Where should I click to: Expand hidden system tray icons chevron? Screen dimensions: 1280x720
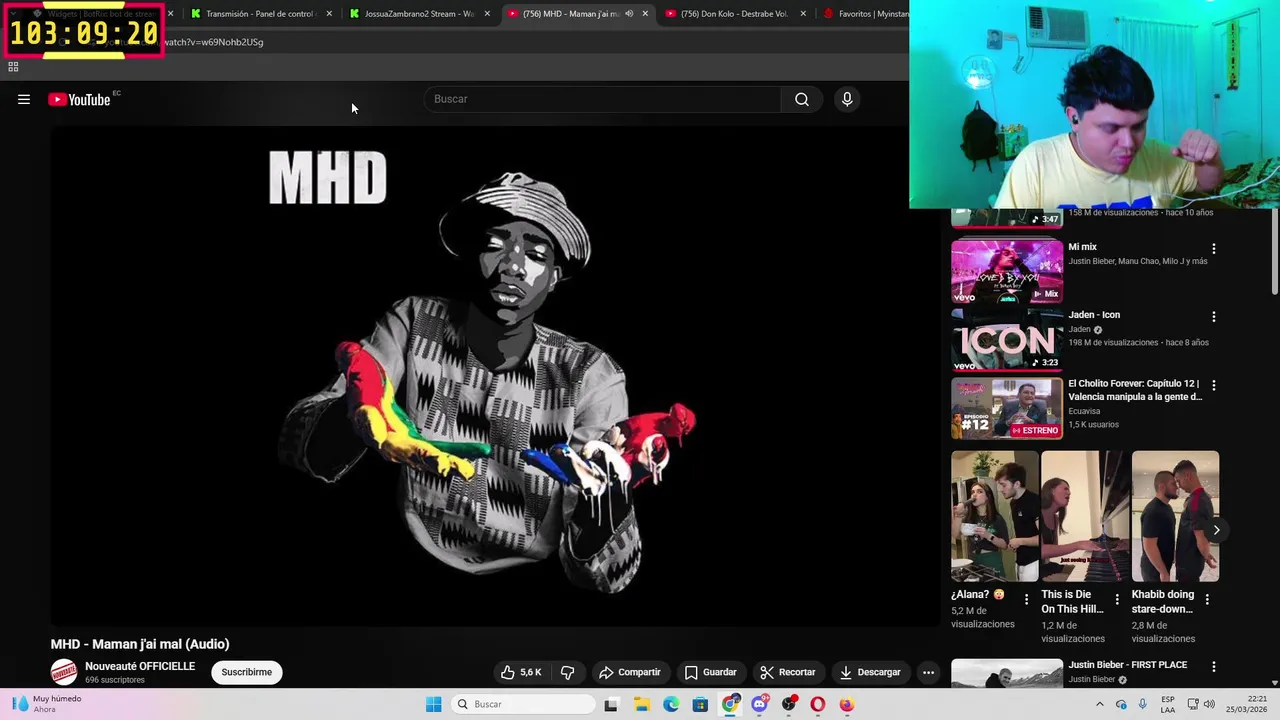pos(1099,704)
